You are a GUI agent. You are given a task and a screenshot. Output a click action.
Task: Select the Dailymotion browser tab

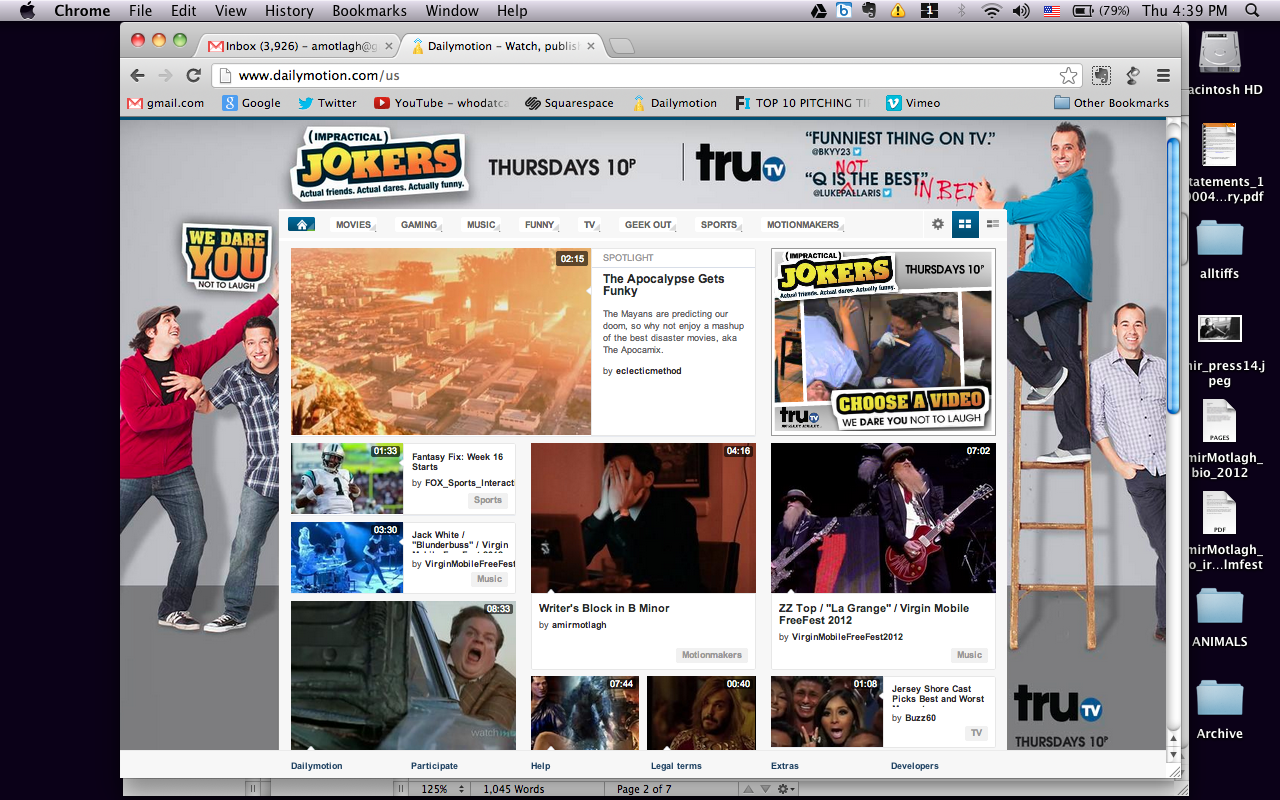click(x=502, y=46)
